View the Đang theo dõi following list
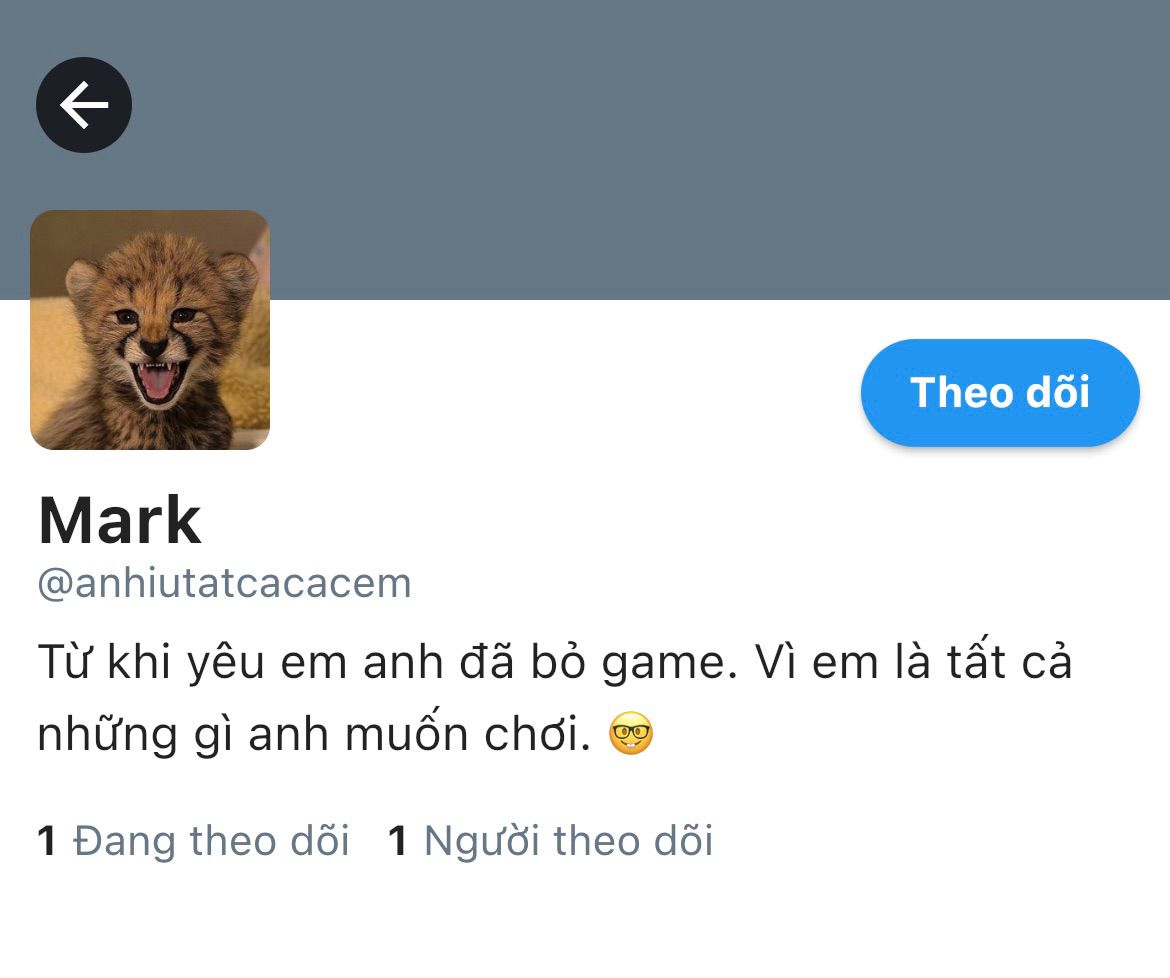 click(211, 841)
